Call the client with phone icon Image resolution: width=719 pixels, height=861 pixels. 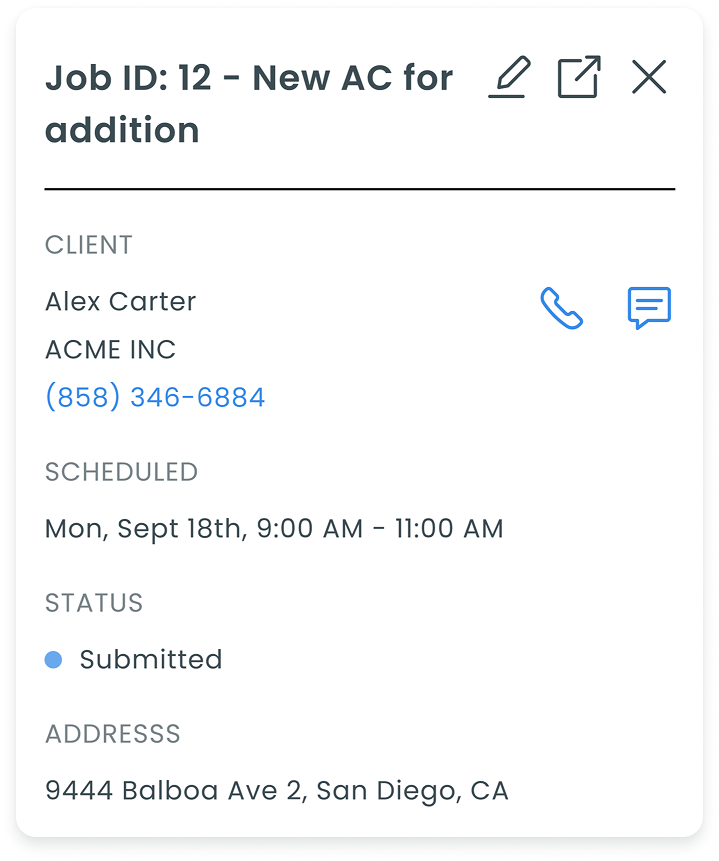(x=562, y=308)
